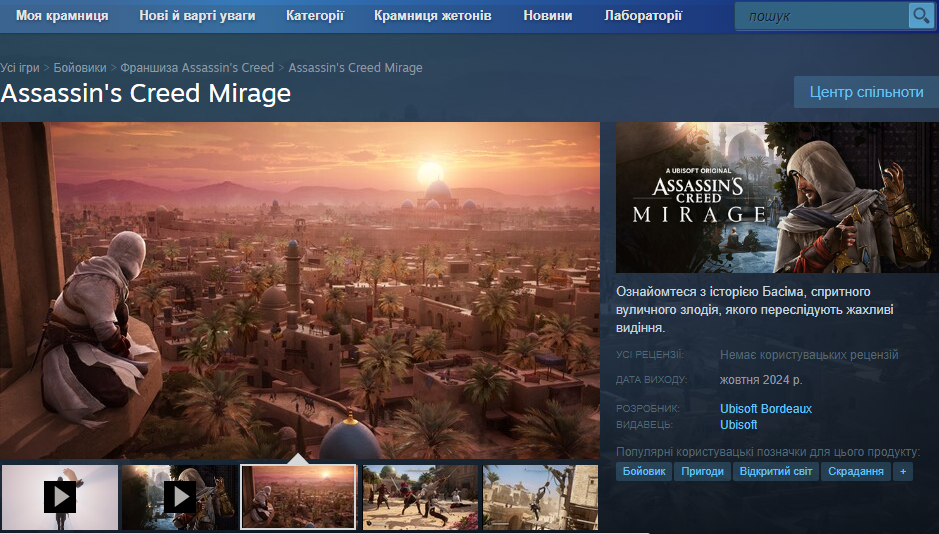This screenshot has height=534, width=939.
Task: Open the 'Моя крамниця' menu
Action: pyautogui.click(x=62, y=16)
